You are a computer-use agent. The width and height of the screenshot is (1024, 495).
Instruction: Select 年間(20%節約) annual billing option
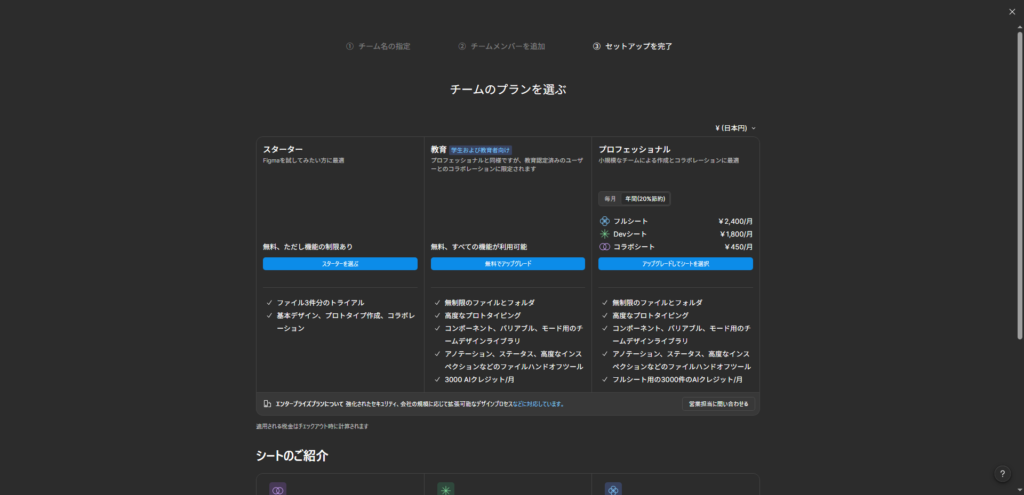(x=645, y=199)
